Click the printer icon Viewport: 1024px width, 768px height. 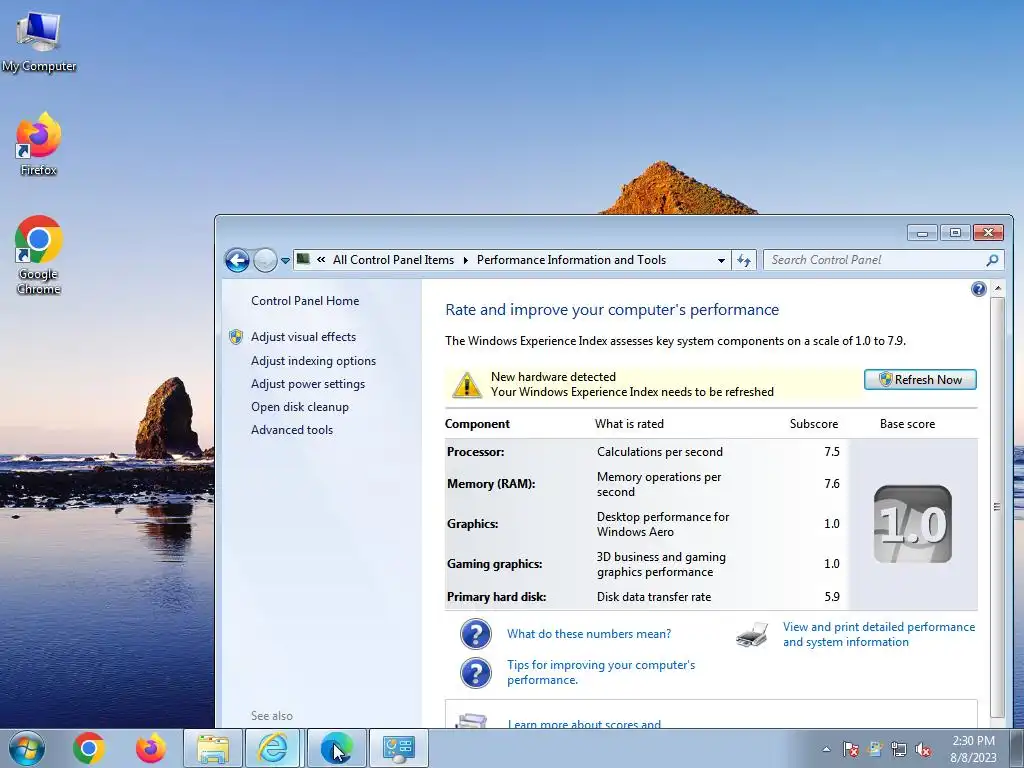pos(752,635)
